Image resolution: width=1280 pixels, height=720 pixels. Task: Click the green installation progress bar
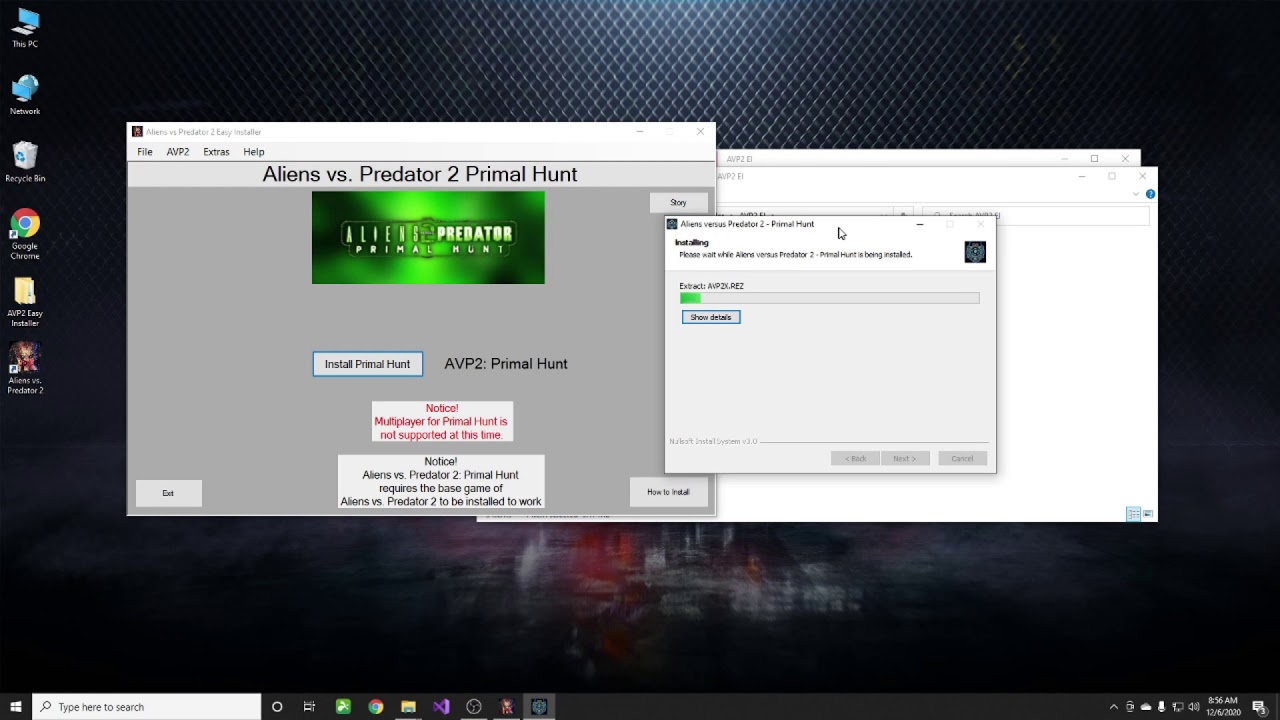830,298
